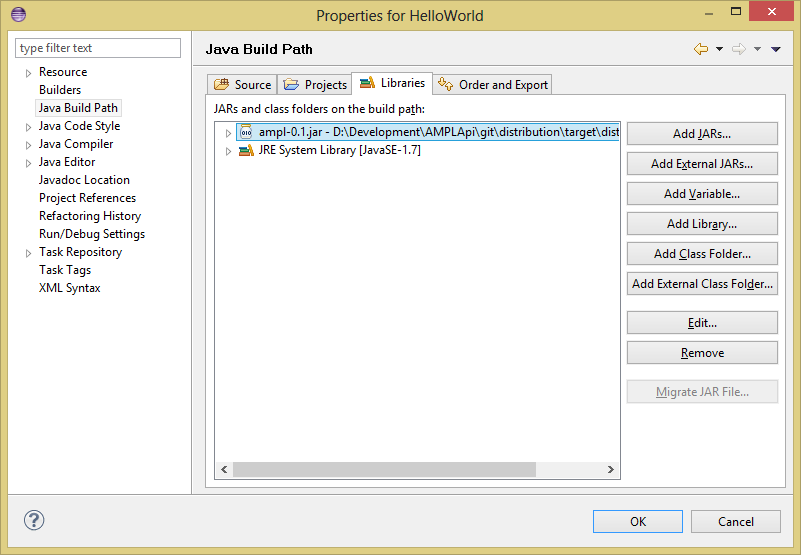Click Add External JARs... button
Screen dimensions: 801x555
click(702, 164)
